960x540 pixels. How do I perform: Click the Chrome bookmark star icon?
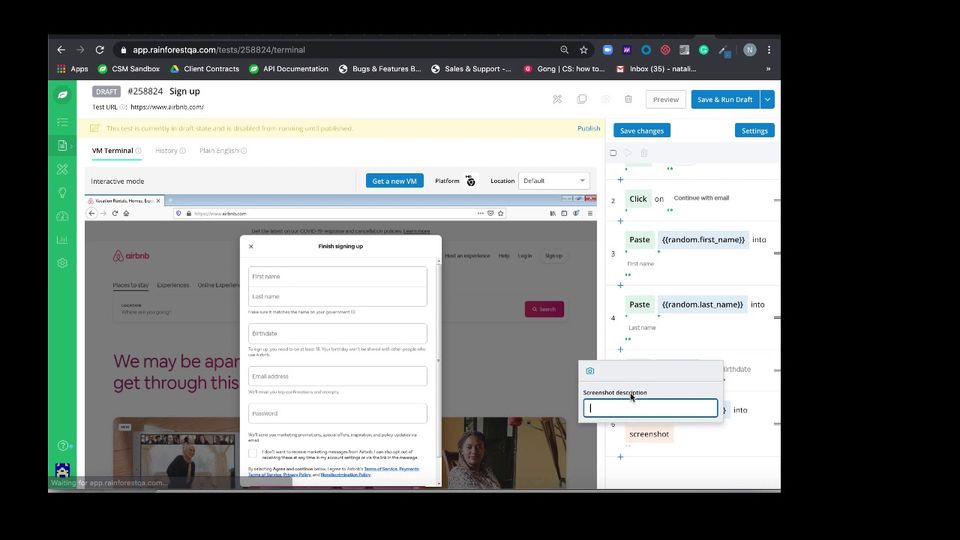[583, 50]
